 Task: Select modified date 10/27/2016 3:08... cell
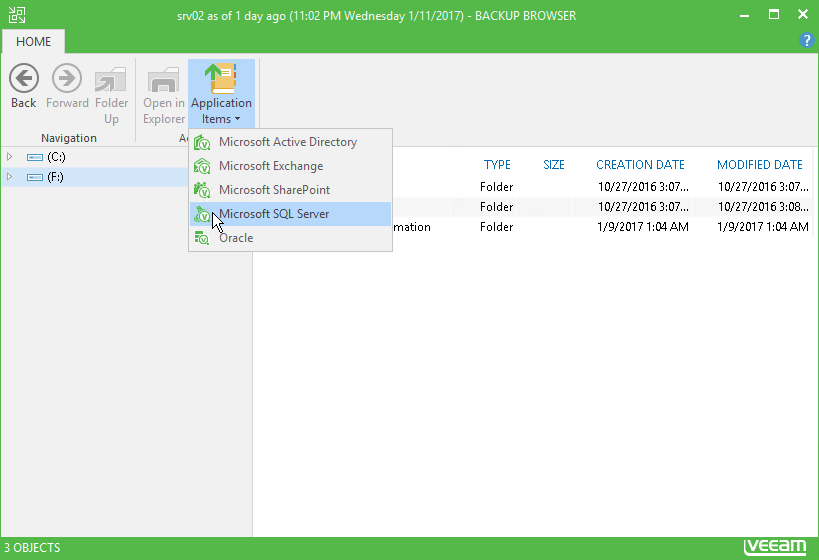[763, 207]
